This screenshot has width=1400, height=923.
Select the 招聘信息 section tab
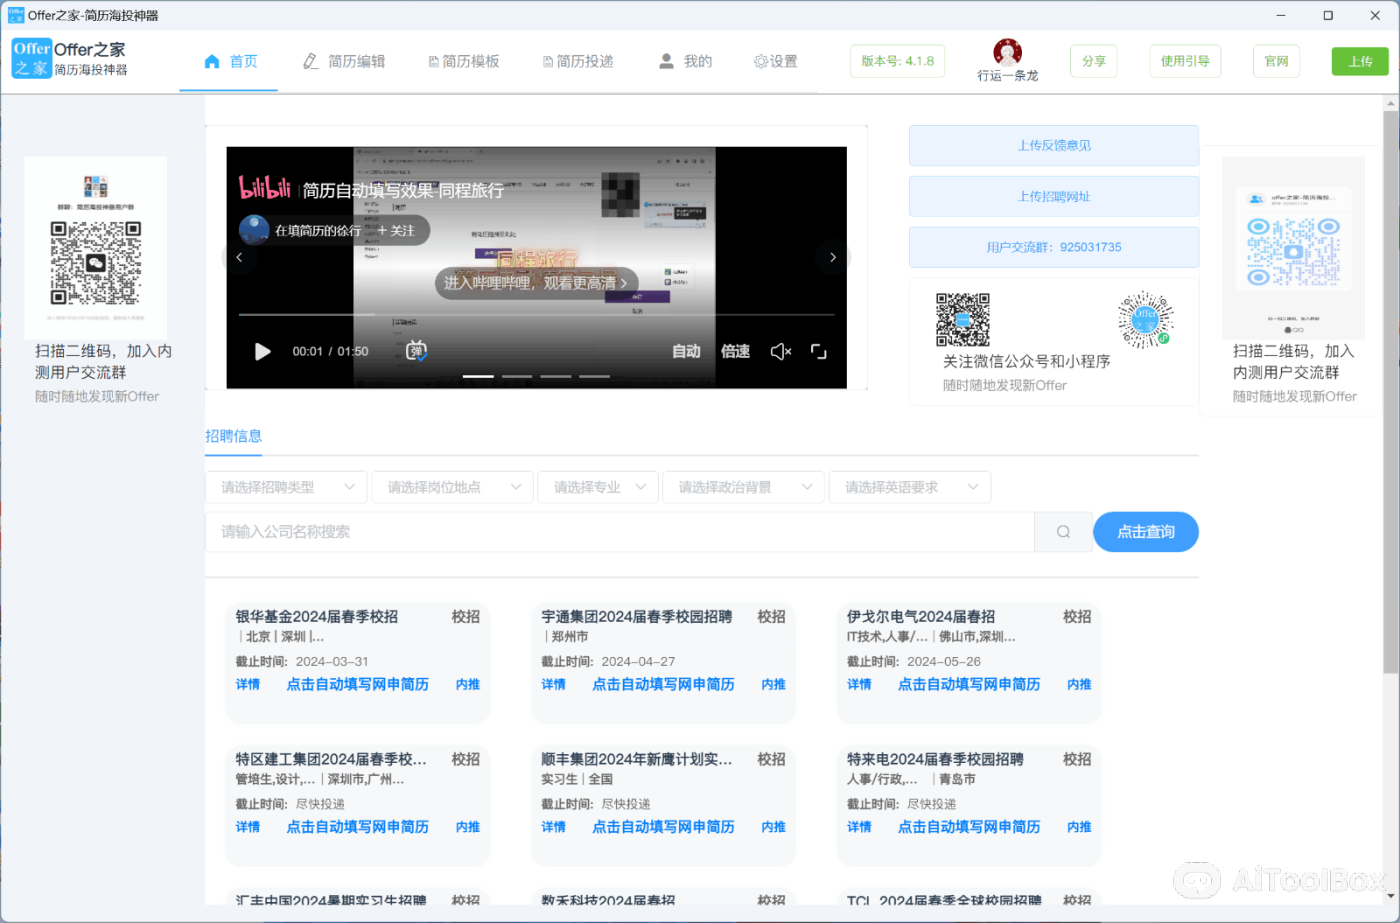point(233,436)
